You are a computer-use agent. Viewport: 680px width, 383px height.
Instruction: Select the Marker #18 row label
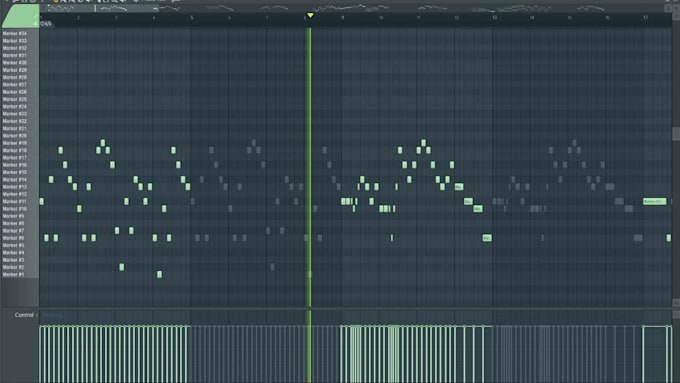point(15,151)
